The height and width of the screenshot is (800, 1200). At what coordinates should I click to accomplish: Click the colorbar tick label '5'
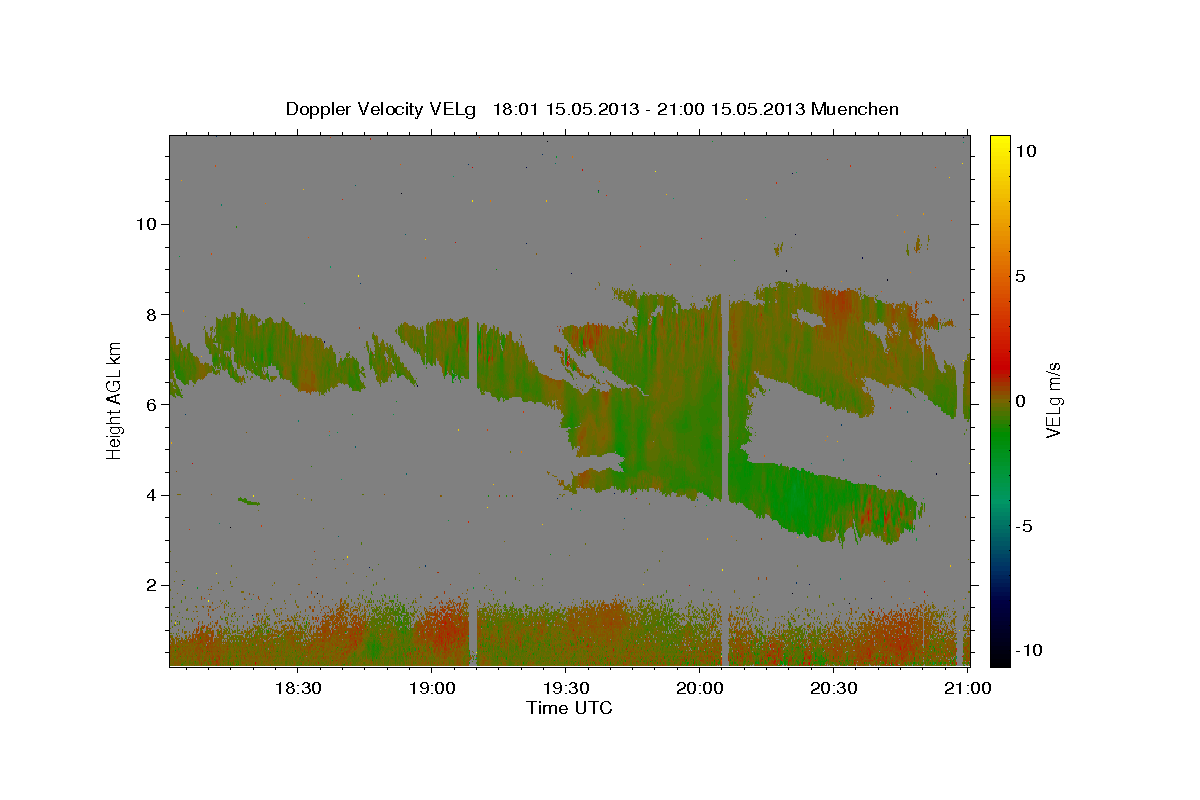click(1021, 276)
